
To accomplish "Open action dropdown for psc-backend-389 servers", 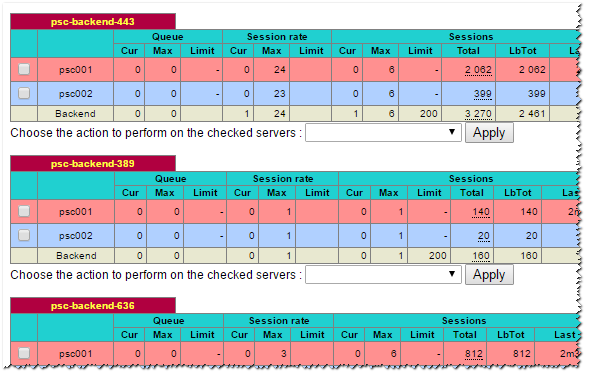I will pyautogui.click(x=383, y=275).
